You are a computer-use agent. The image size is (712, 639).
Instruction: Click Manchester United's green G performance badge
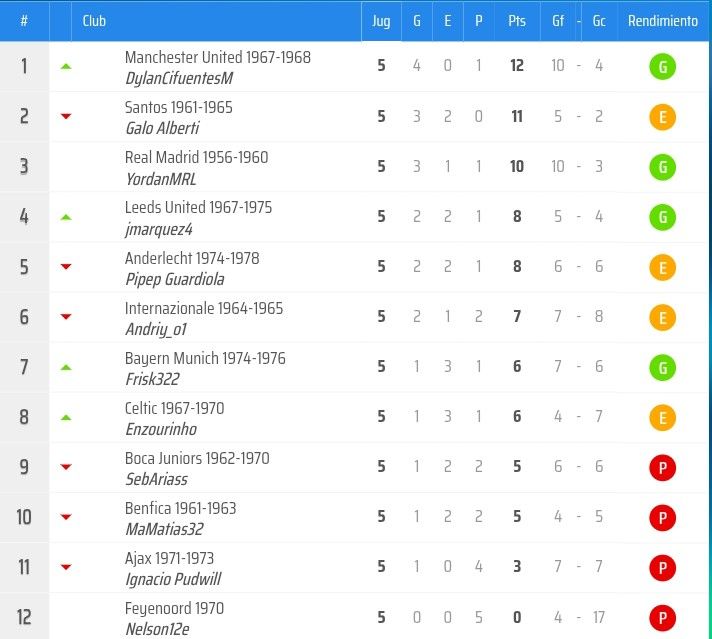tap(663, 67)
